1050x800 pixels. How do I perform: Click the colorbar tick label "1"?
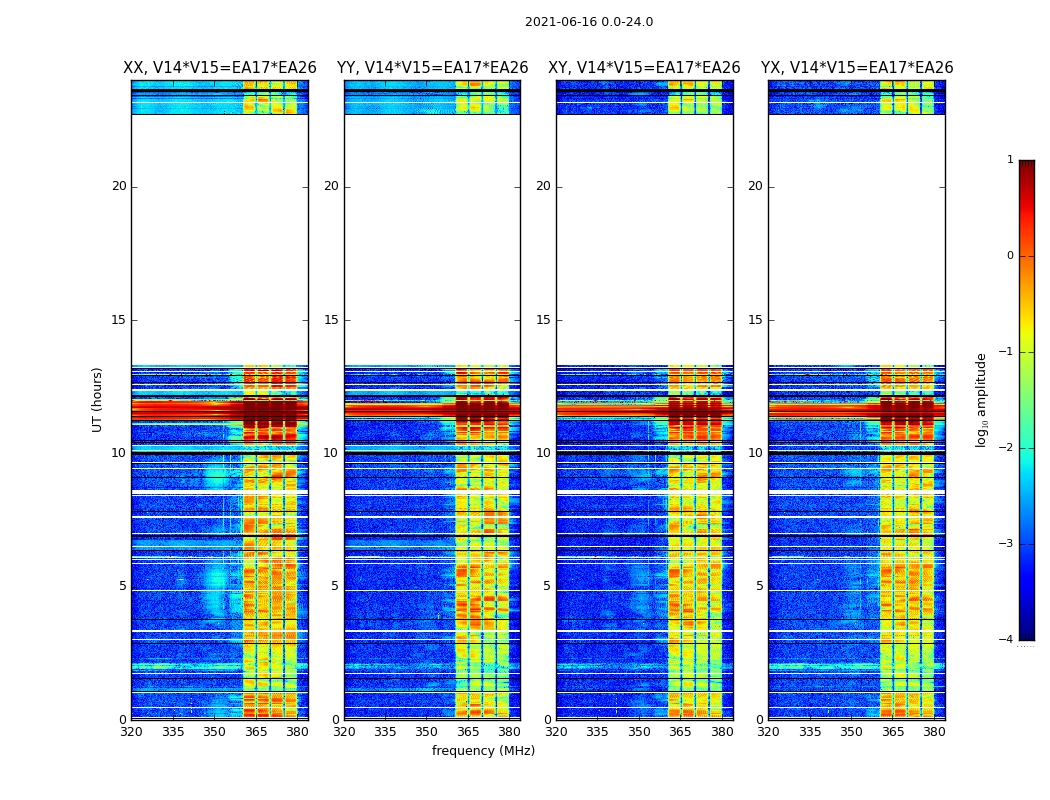pyautogui.click(x=1009, y=160)
